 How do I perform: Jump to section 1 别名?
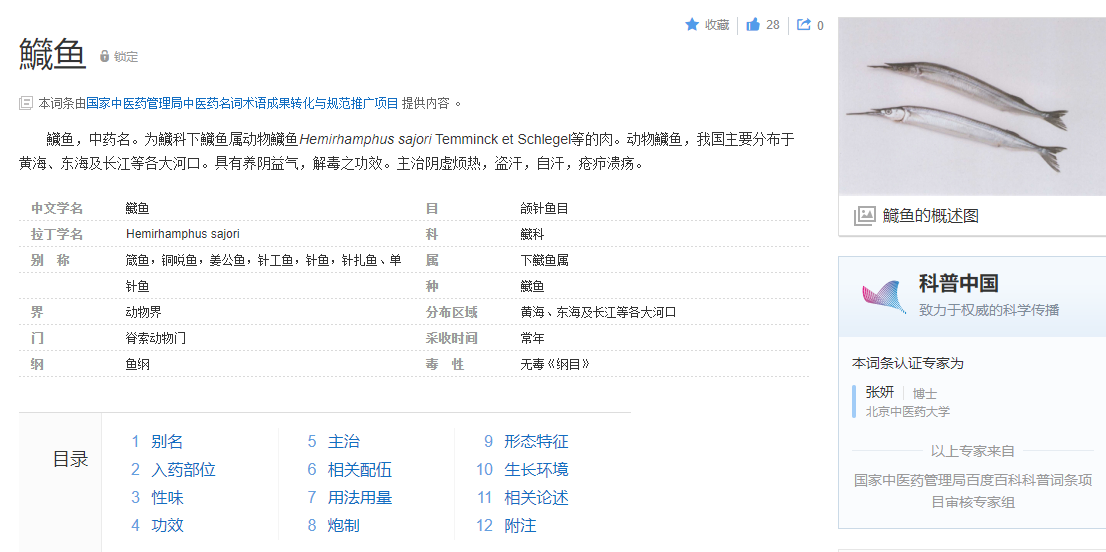[x=167, y=442]
